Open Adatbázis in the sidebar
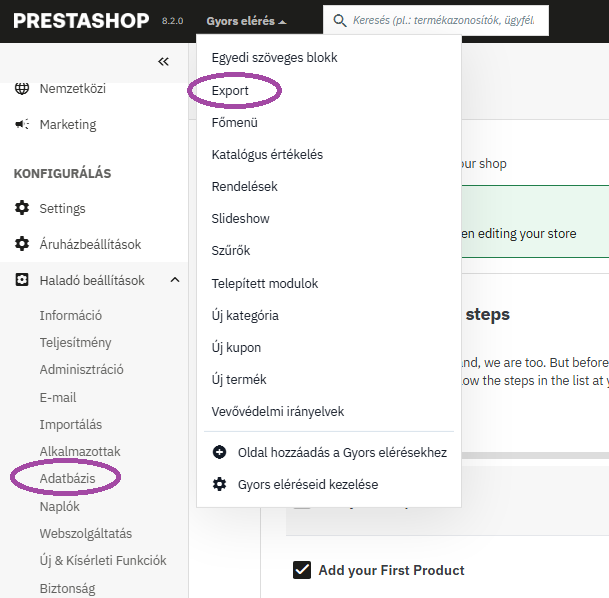This screenshot has height=598, width=609. coord(68,479)
